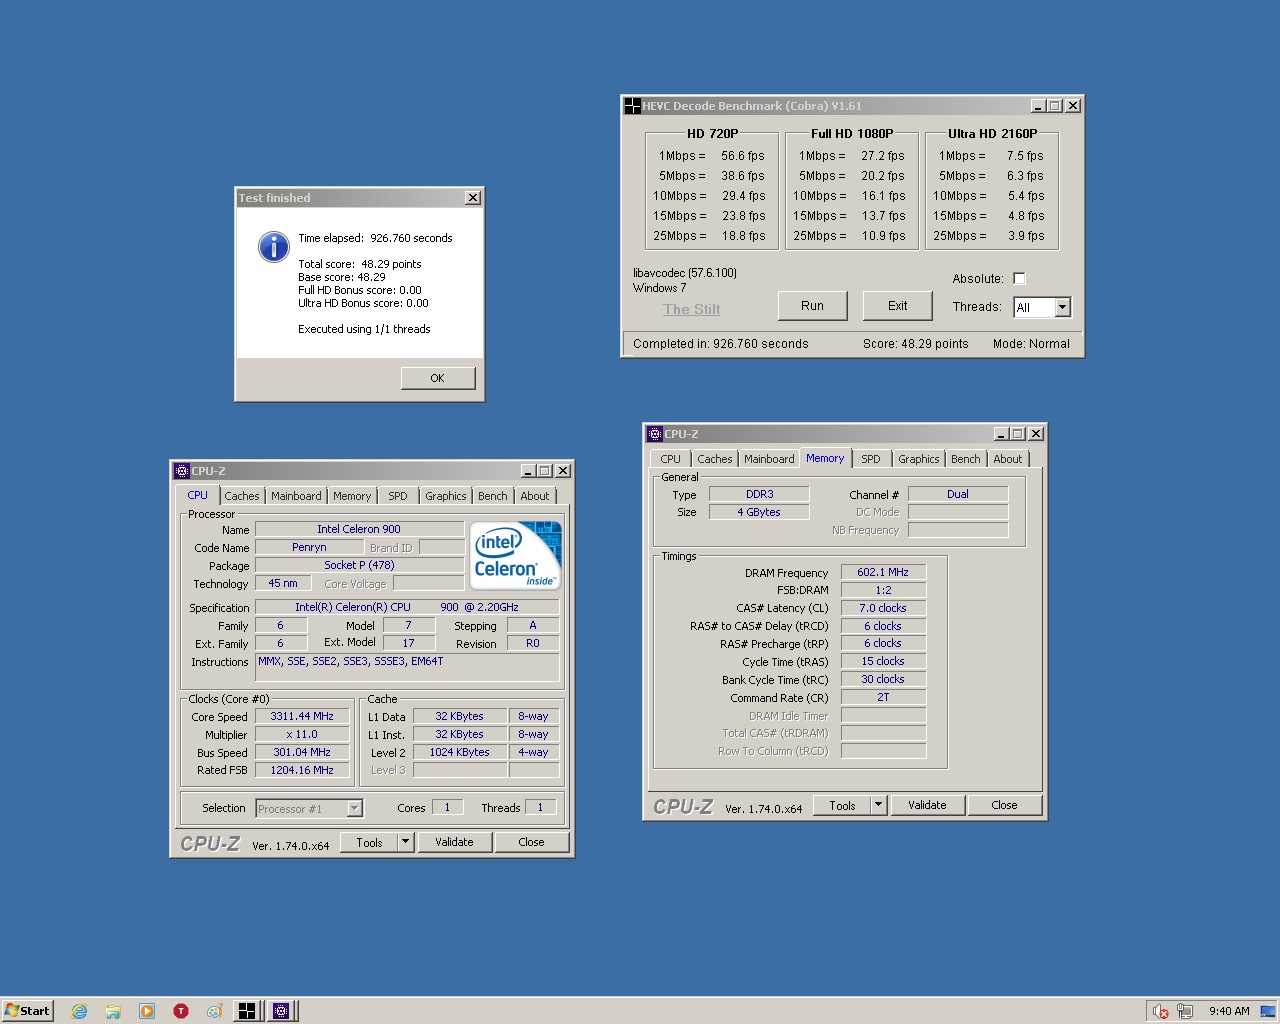Select the active Memory tab in right CPU-Z

coord(825,458)
